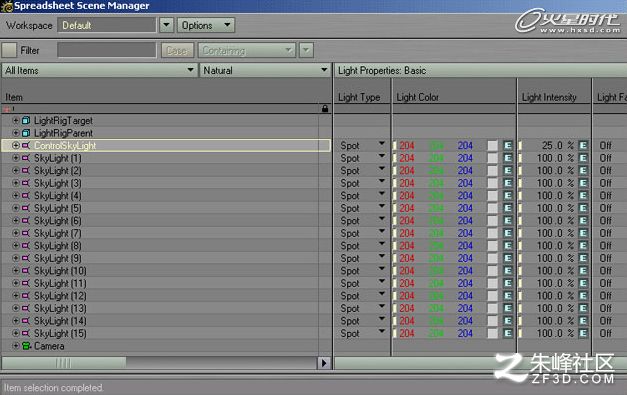Select the SkyLight (1) row
The image size is (627, 395).
click(x=166, y=158)
